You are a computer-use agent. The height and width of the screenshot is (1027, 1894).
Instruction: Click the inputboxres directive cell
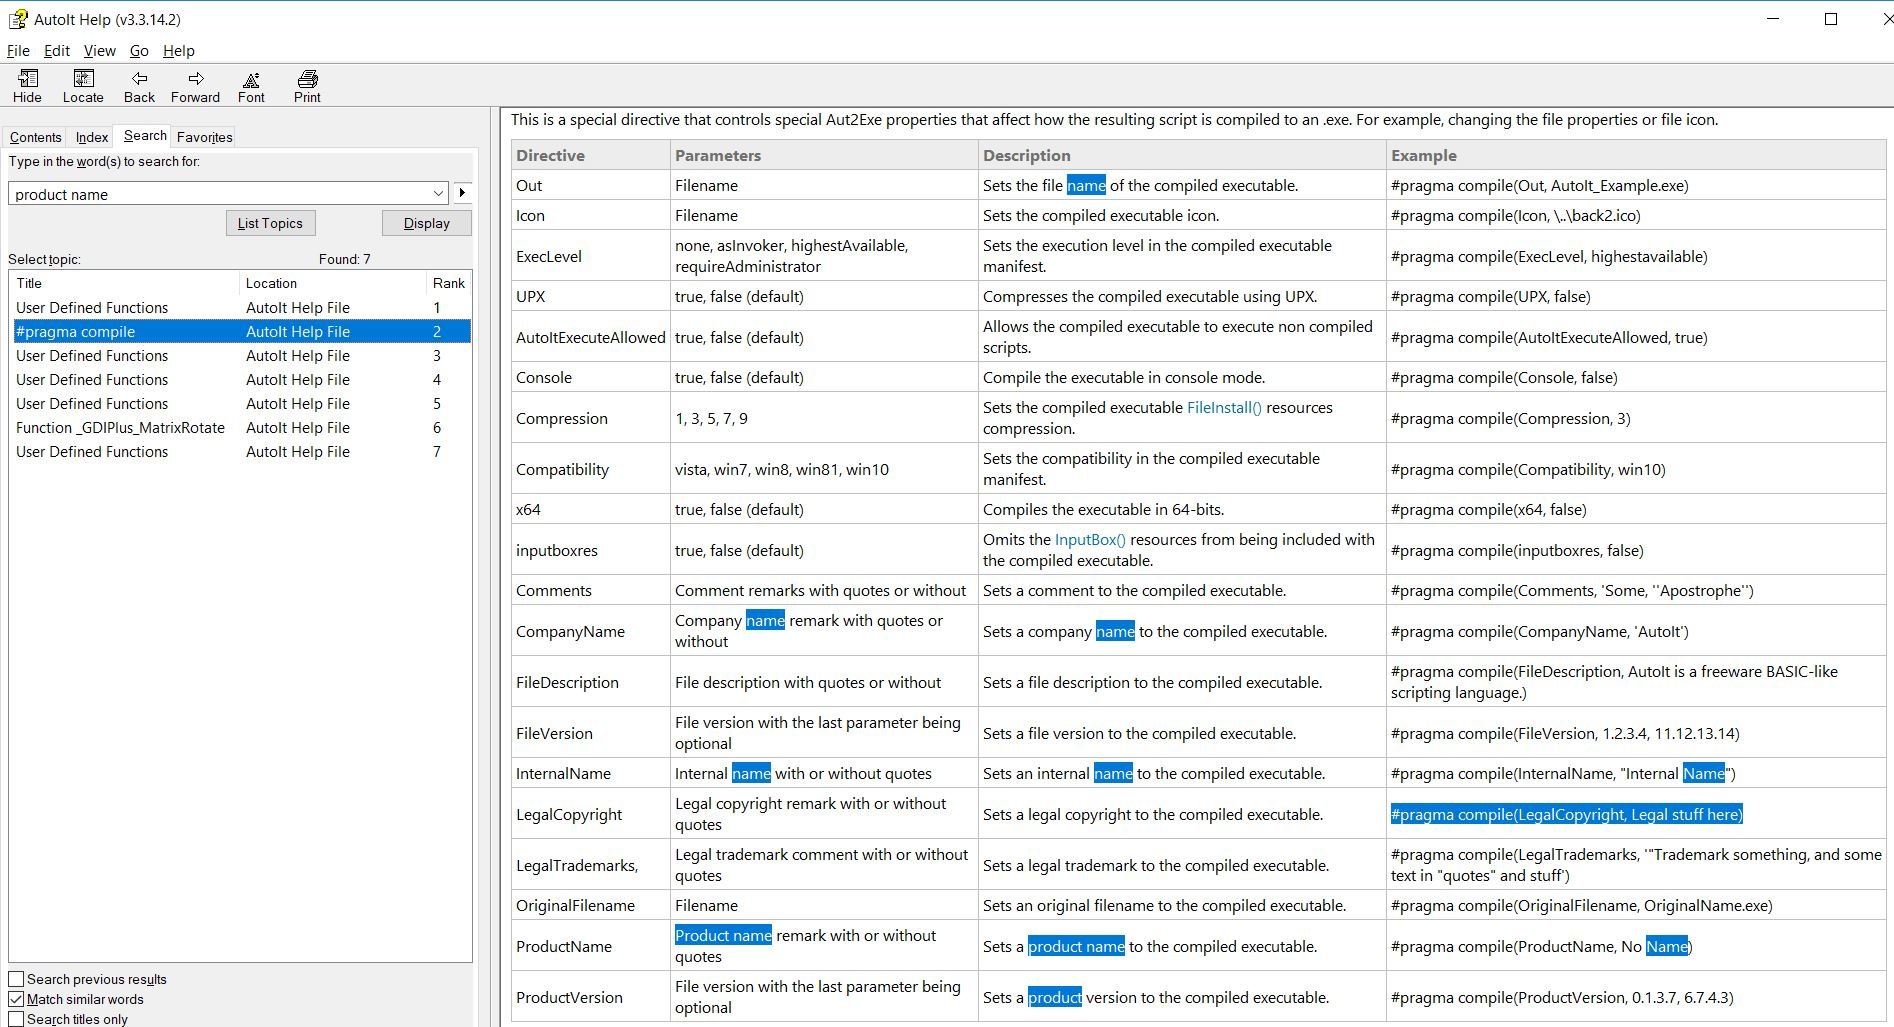[x=590, y=551]
